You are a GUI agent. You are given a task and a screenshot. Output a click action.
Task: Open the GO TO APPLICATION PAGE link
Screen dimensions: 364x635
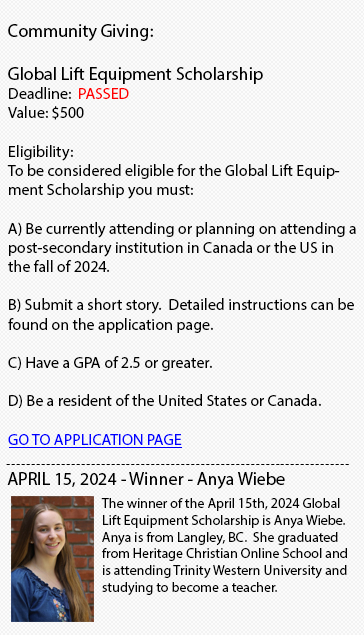[95, 440]
